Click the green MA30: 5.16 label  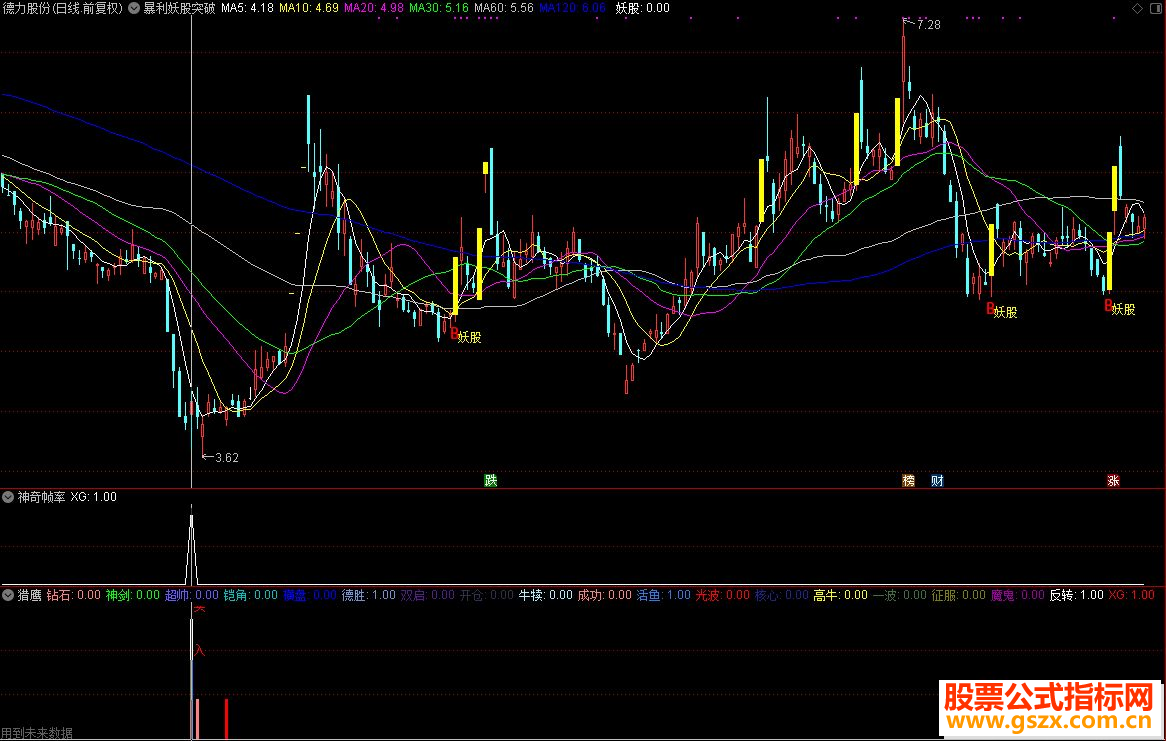(439, 8)
